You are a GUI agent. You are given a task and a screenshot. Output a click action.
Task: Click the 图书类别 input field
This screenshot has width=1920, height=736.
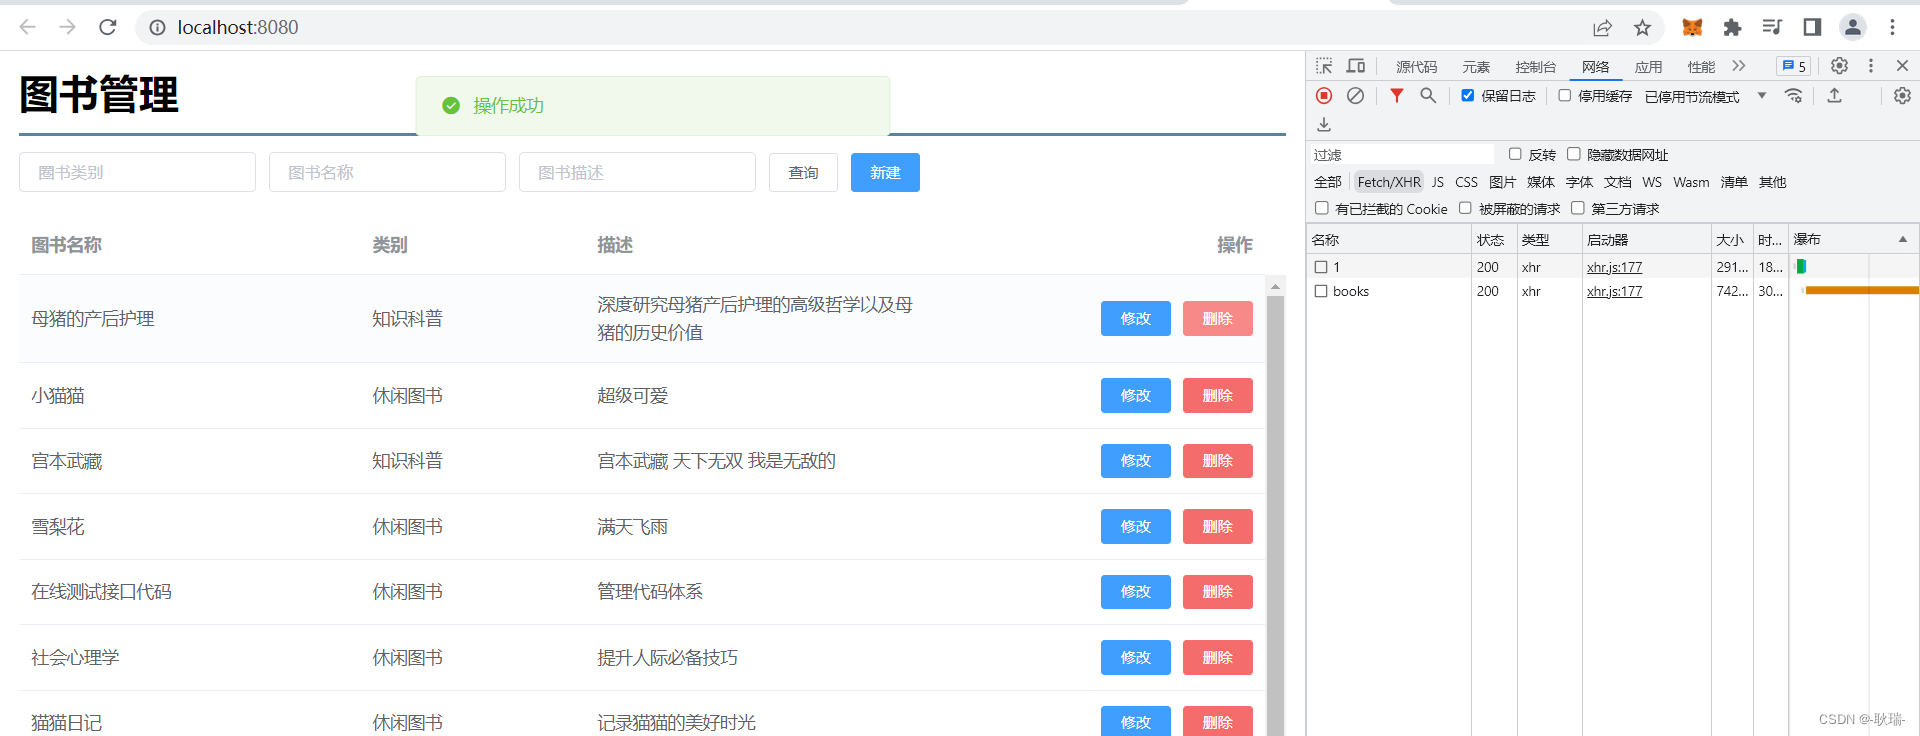coord(137,172)
